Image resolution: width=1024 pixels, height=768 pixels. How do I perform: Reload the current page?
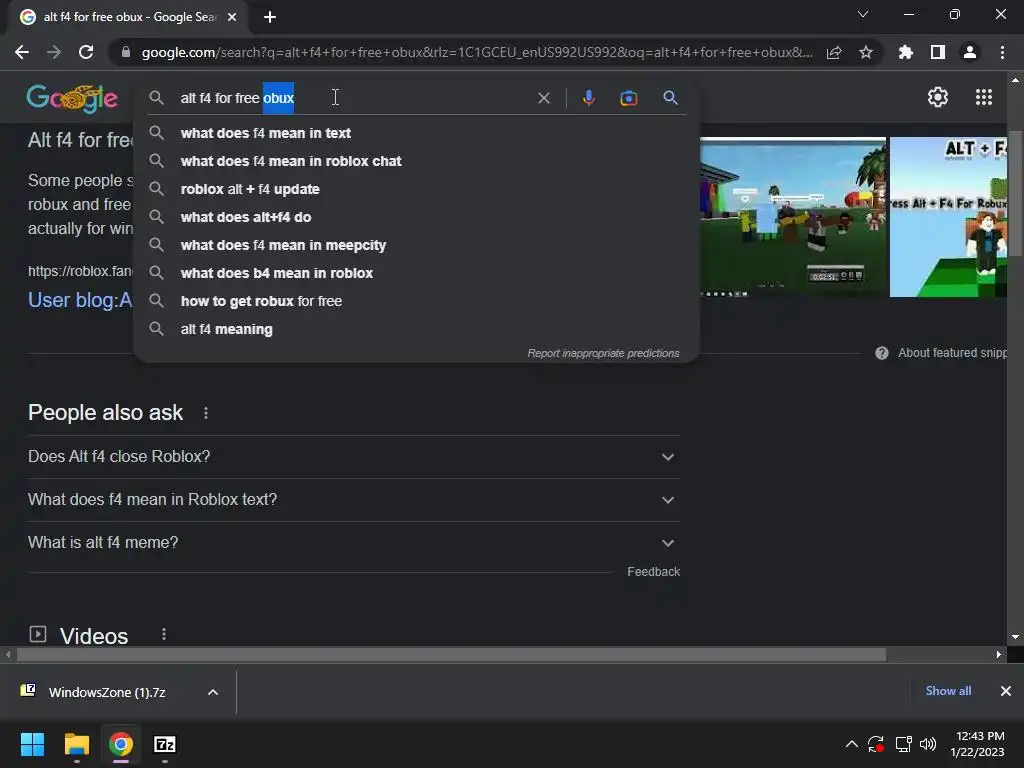coord(86,52)
